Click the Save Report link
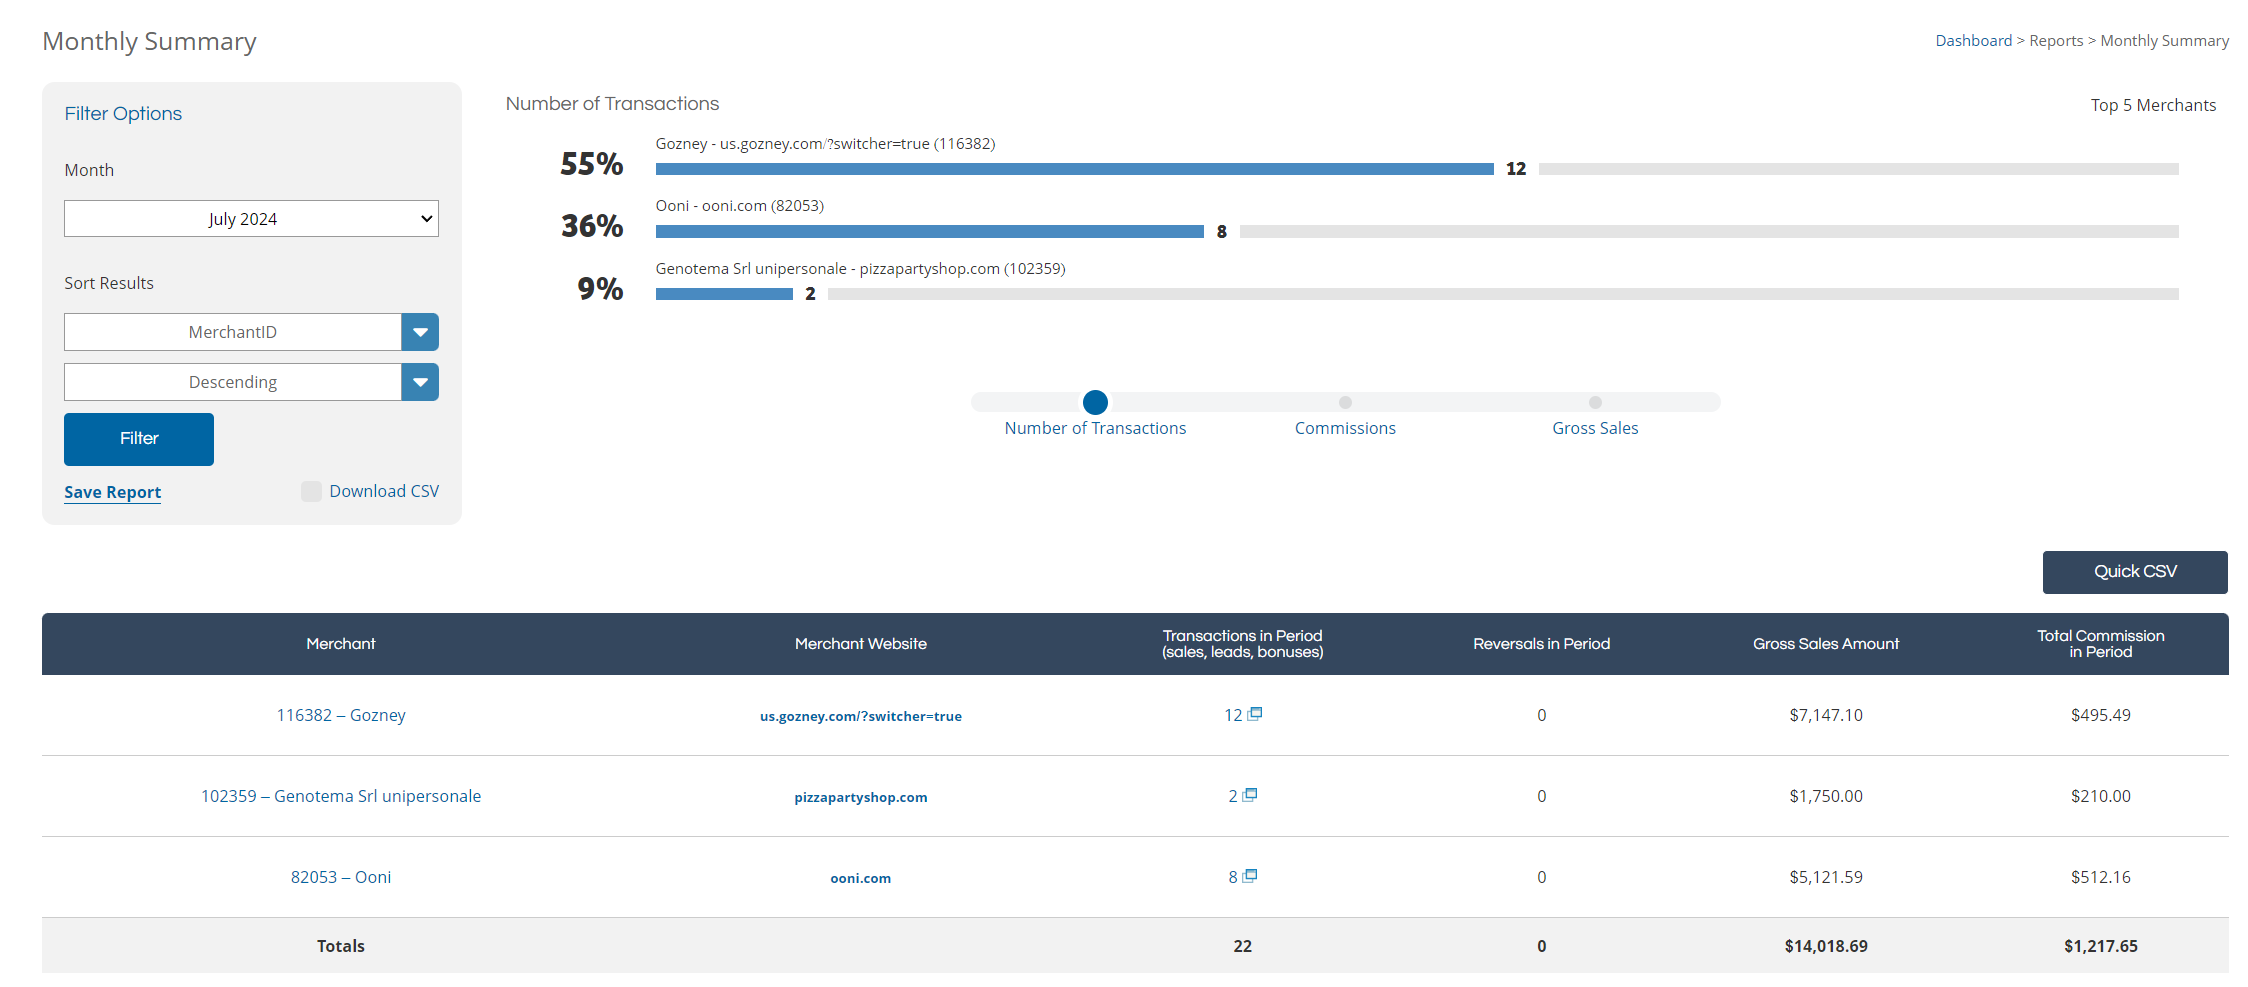The width and height of the screenshot is (2248, 987). 113,492
